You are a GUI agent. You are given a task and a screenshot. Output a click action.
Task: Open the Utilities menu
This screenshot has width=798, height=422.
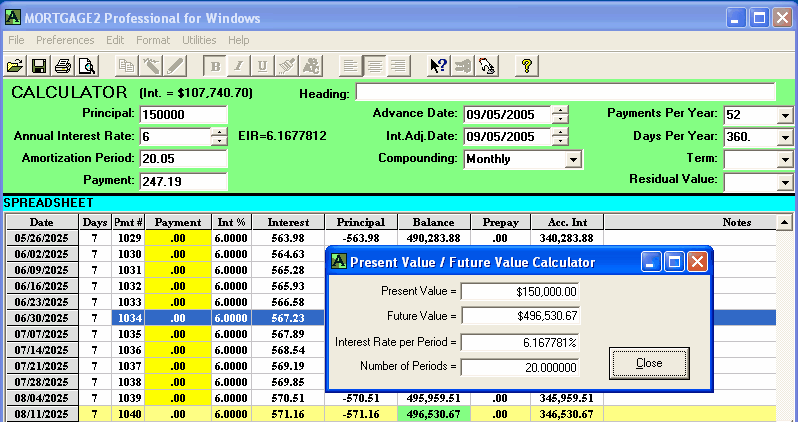tap(199, 40)
